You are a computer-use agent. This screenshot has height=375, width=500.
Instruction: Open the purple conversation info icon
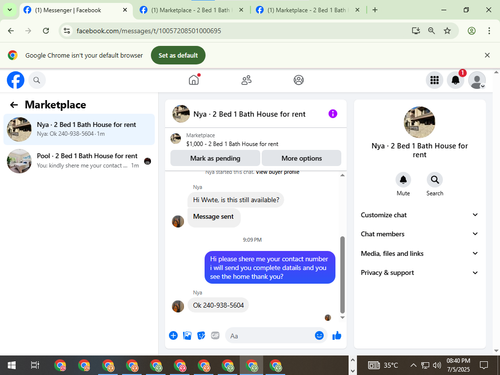pos(333,114)
